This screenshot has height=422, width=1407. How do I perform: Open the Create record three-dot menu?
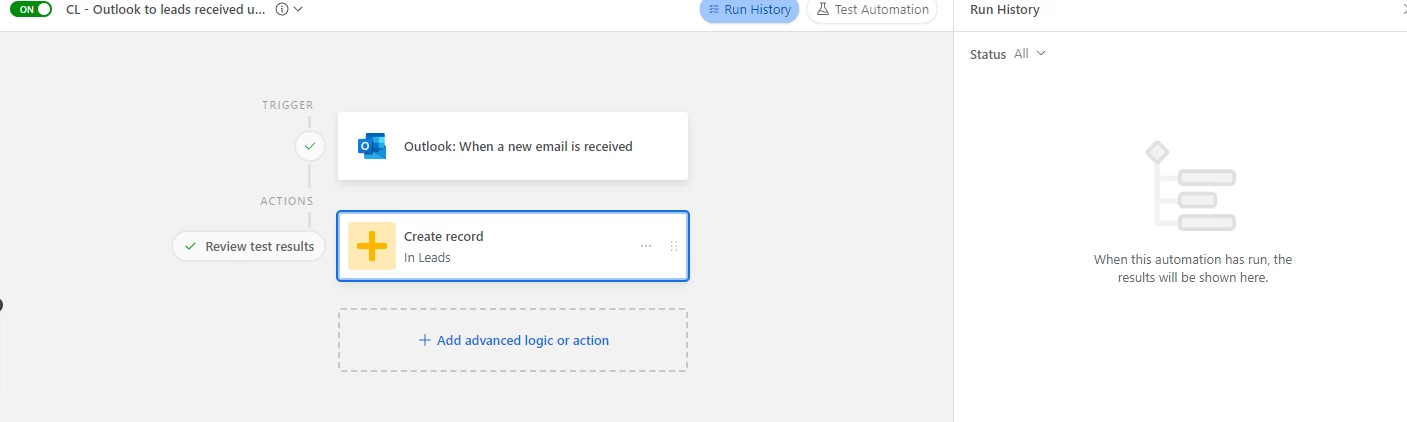click(x=646, y=246)
